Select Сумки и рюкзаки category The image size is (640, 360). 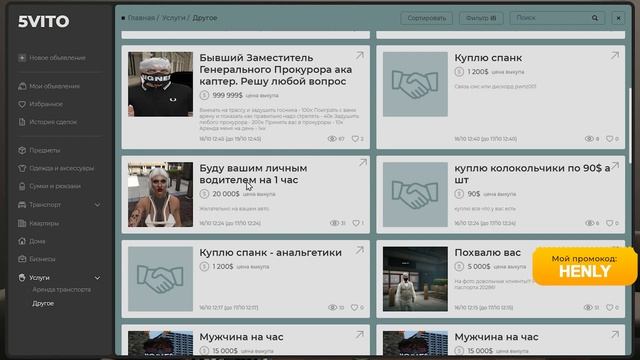[x=49, y=186]
